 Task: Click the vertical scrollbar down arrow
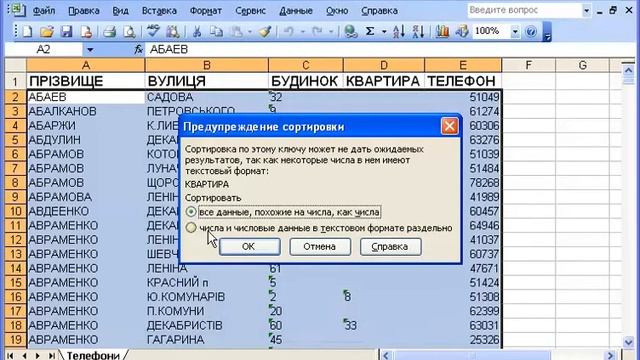628,341
